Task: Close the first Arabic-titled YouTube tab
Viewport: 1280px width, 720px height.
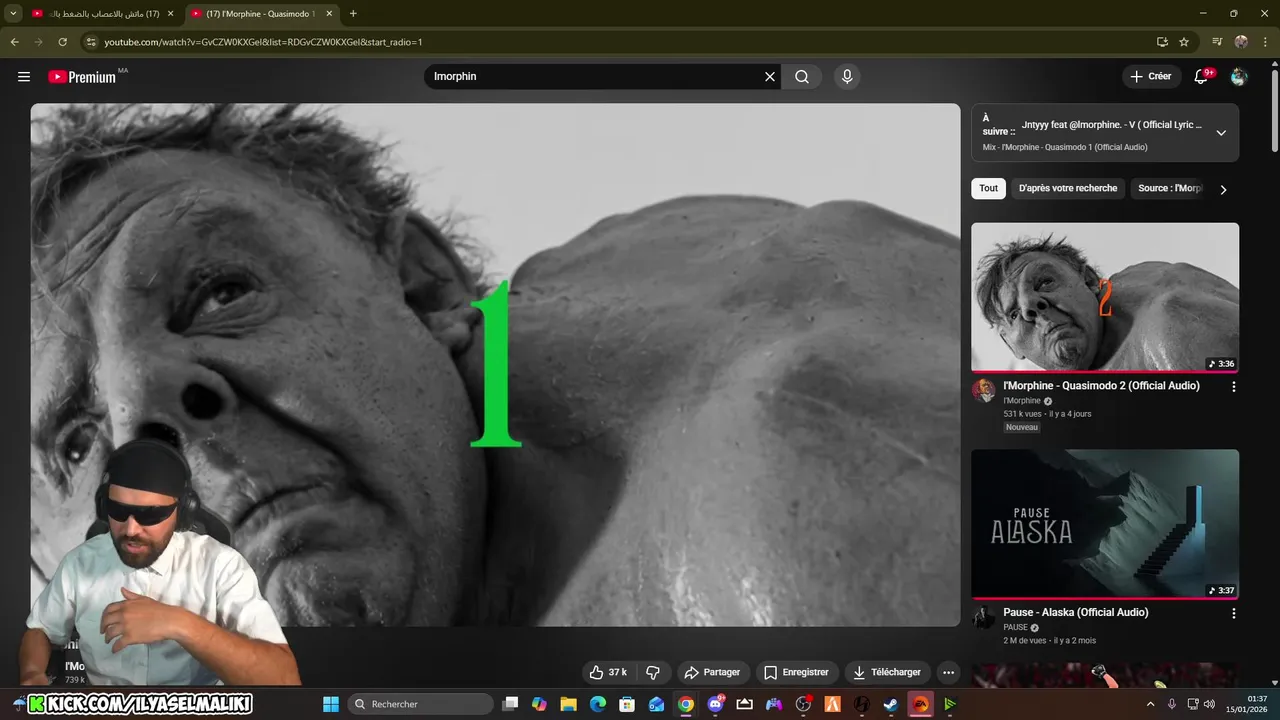Action: 170,14
